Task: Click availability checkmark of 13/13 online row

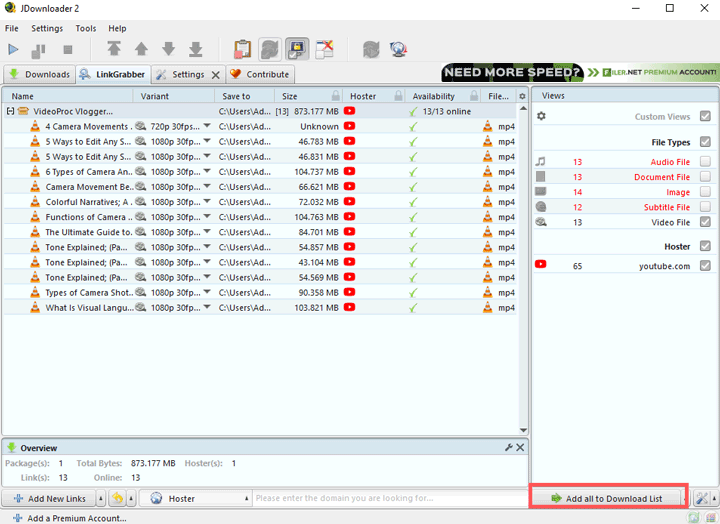Action: point(413,112)
